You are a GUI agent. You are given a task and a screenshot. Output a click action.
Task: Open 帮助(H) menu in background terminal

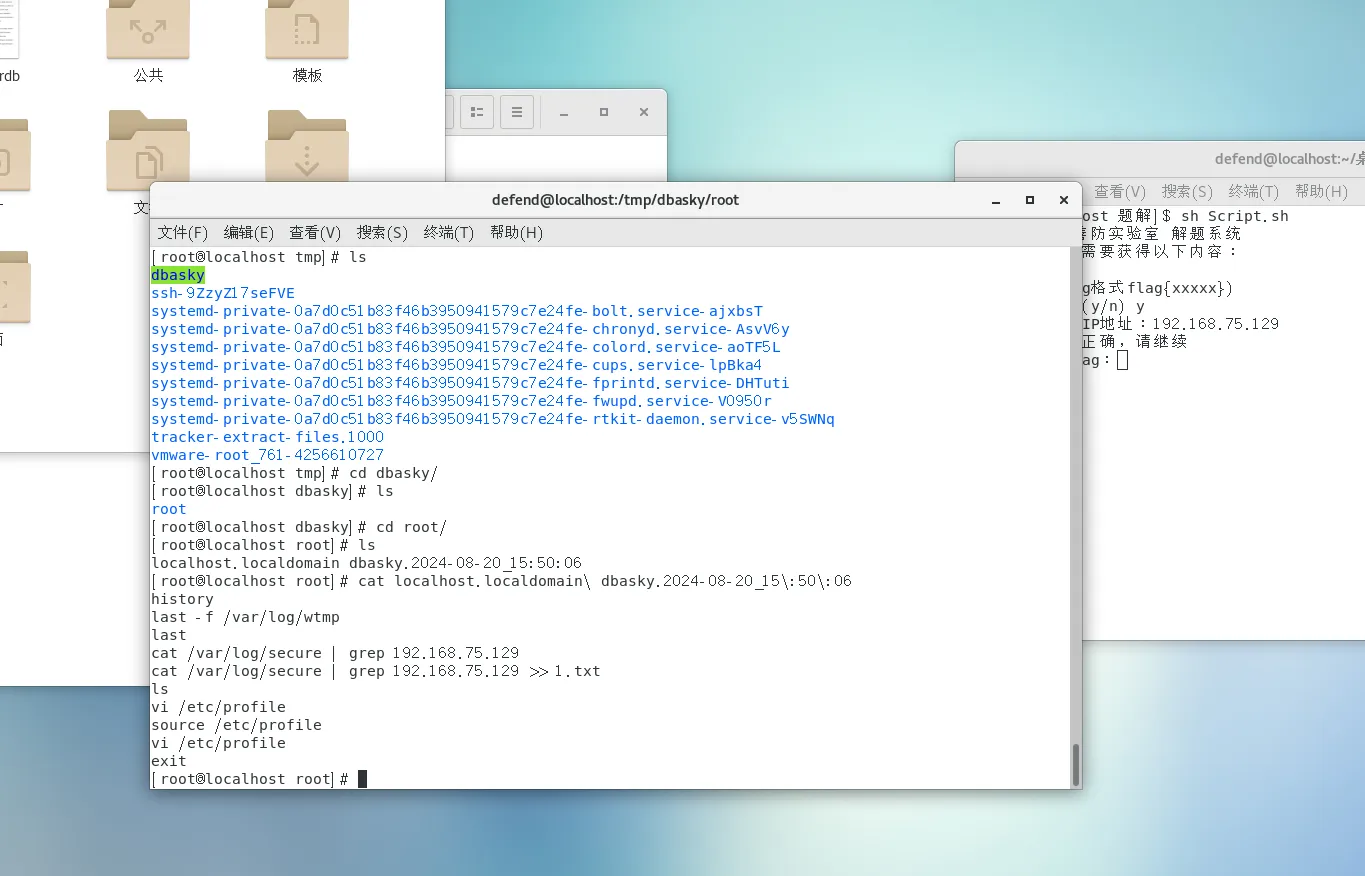[1321, 191]
